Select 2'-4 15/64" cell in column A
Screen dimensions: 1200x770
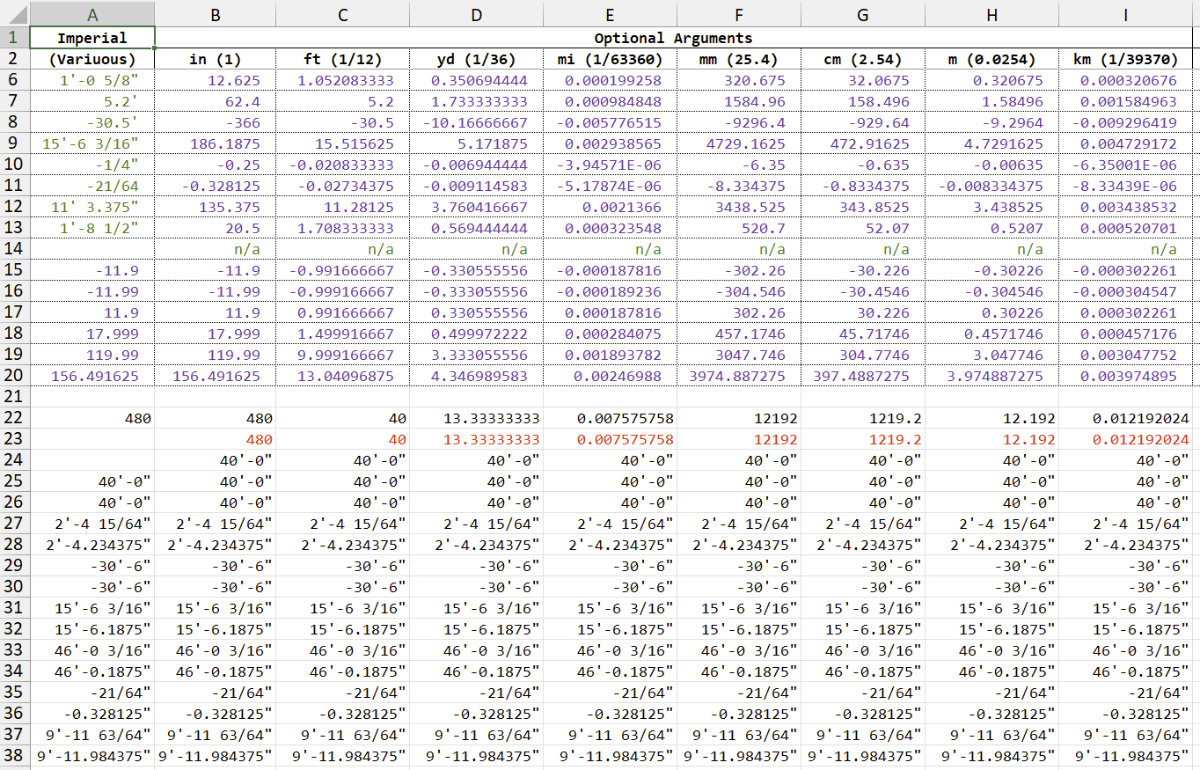tap(93, 523)
